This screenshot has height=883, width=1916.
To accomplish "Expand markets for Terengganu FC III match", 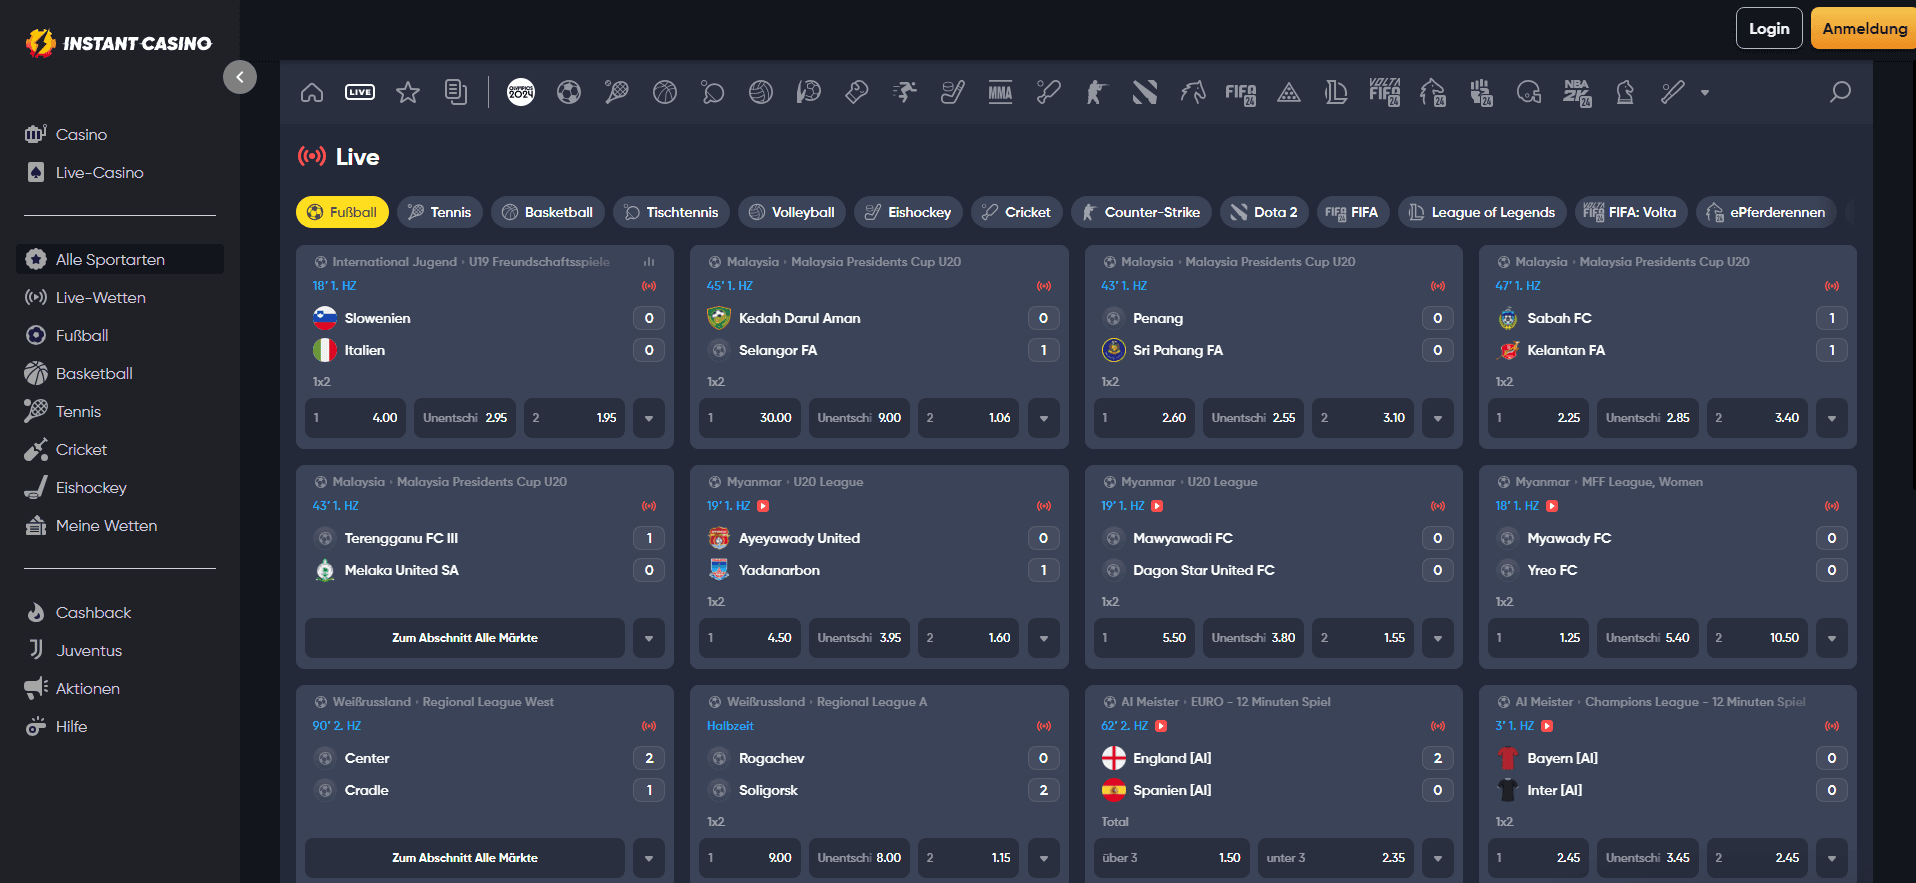I will point(649,638).
